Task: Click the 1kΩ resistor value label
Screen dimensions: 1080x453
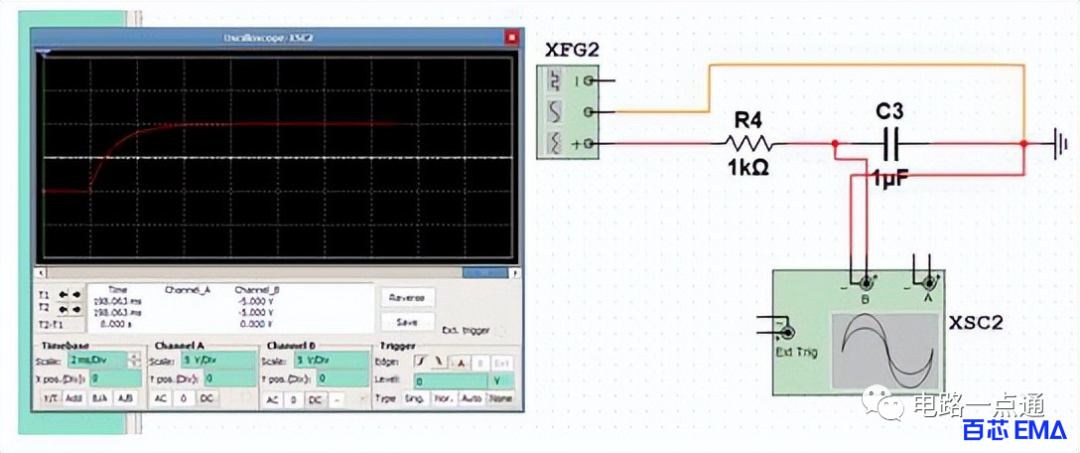Action: 749,168
